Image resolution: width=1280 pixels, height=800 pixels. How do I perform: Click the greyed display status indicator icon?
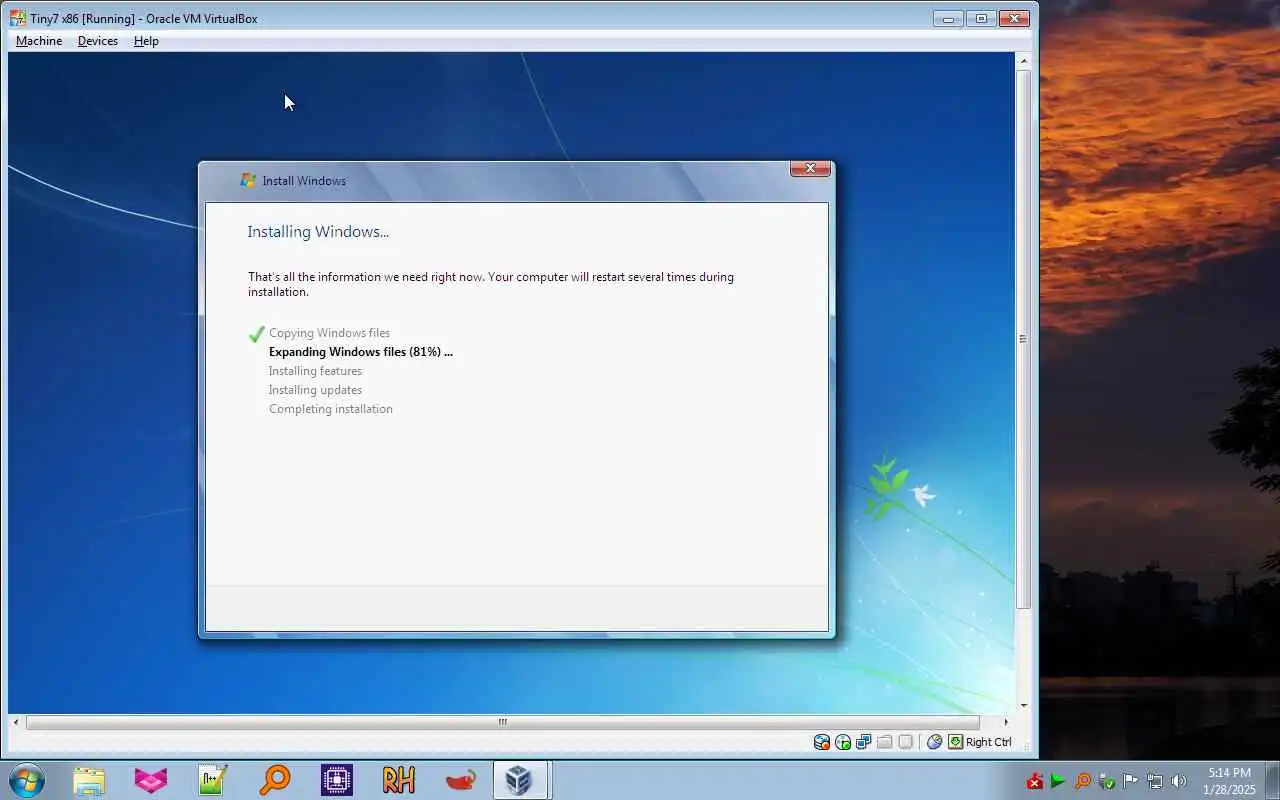(x=906, y=742)
